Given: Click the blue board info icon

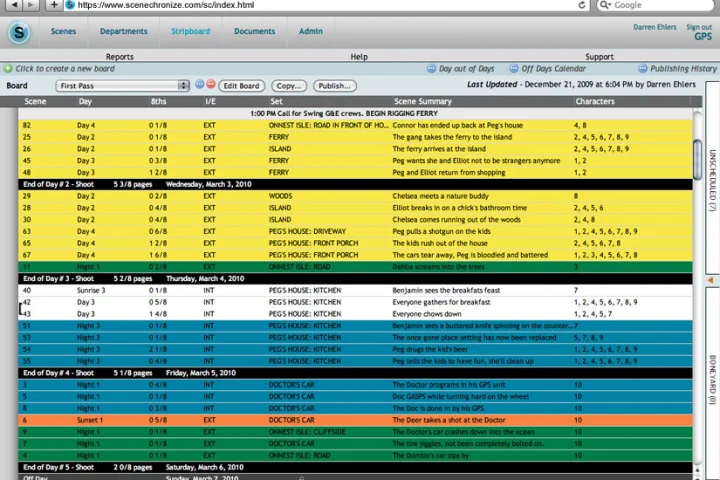Looking at the screenshot, I should (x=199, y=84).
